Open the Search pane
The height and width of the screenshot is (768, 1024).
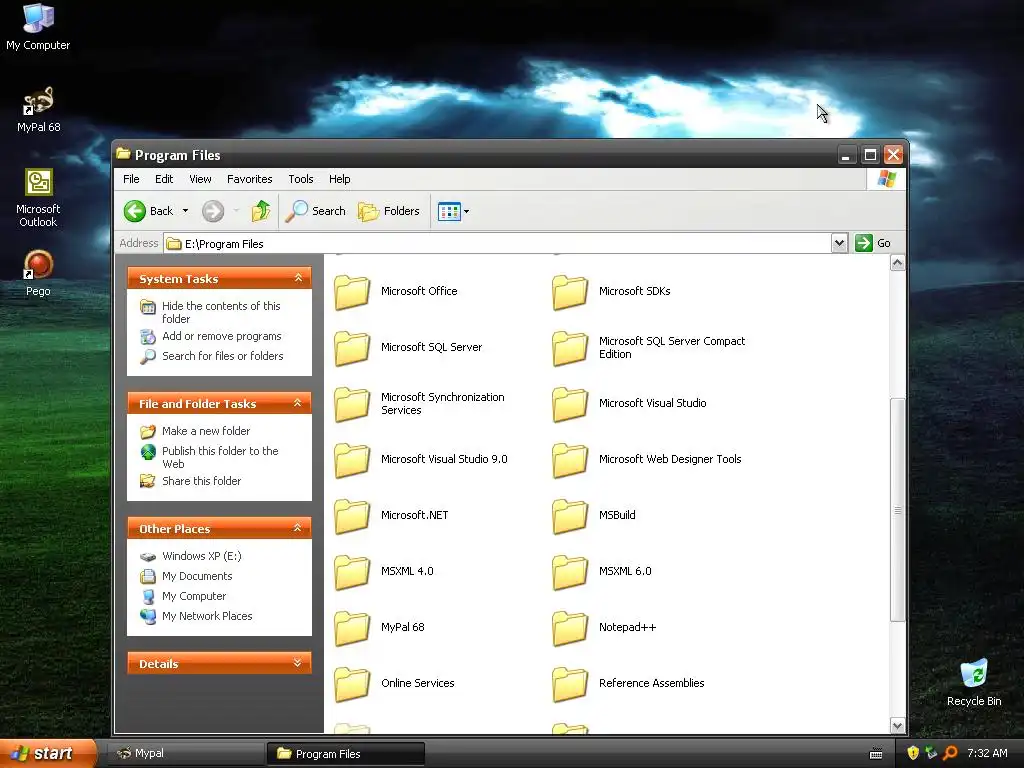315,211
